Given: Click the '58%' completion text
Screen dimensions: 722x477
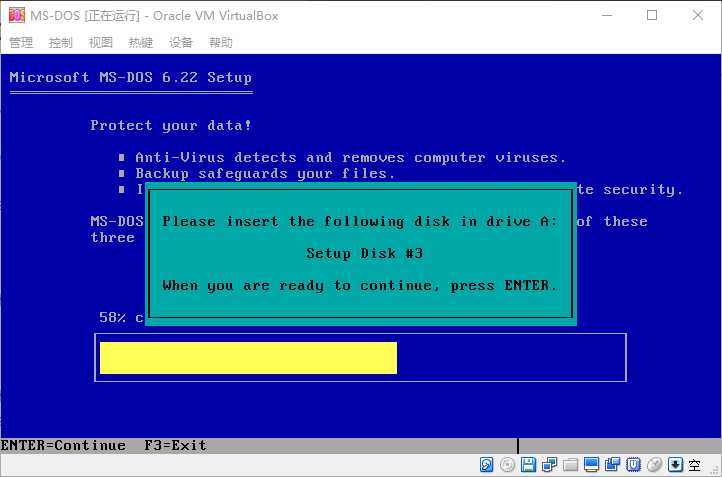Looking at the screenshot, I should click(112, 317).
